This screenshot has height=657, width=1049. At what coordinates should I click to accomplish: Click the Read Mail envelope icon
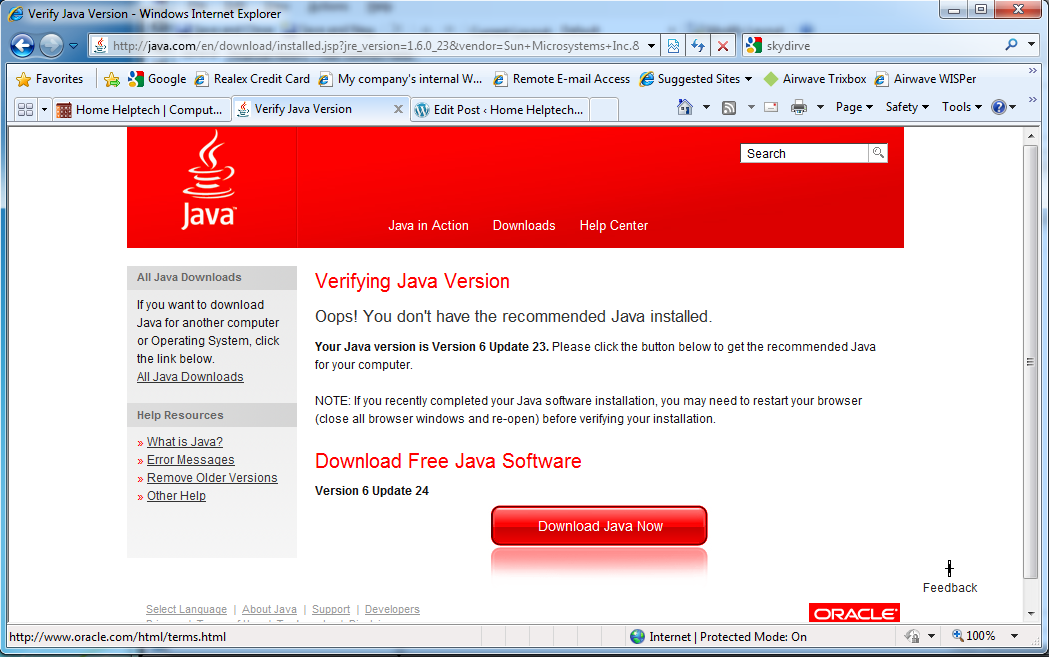[771, 107]
